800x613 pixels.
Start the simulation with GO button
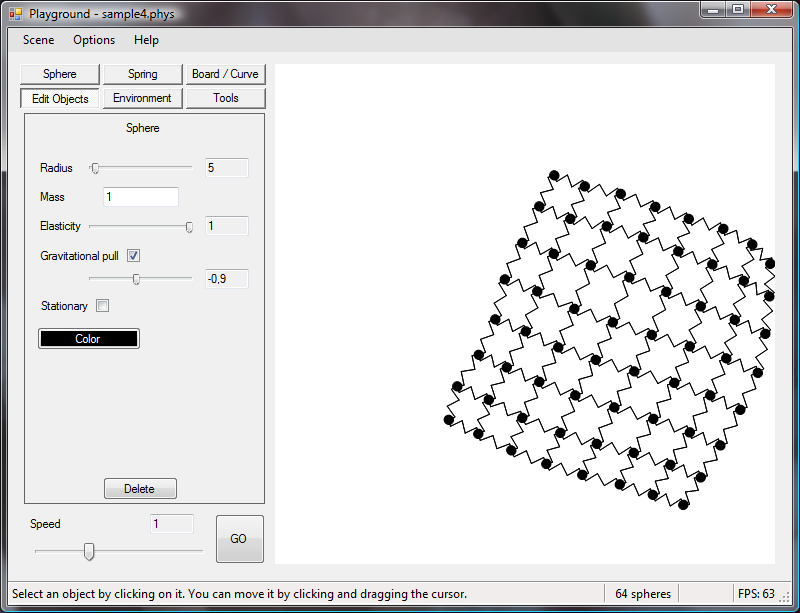pyautogui.click(x=240, y=539)
